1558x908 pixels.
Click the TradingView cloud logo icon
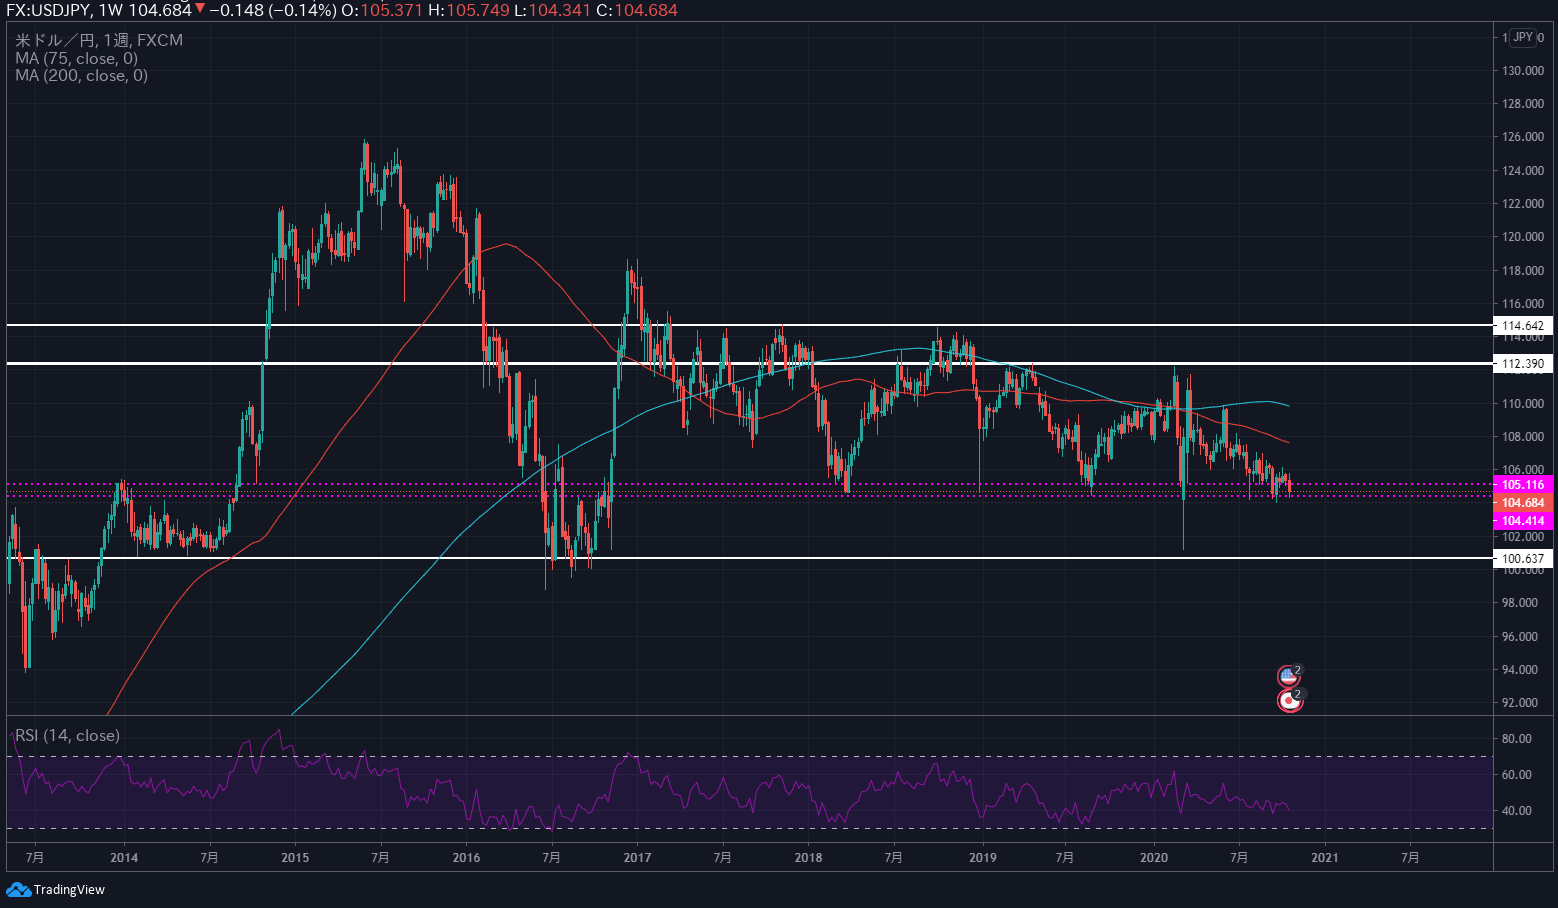coord(18,889)
